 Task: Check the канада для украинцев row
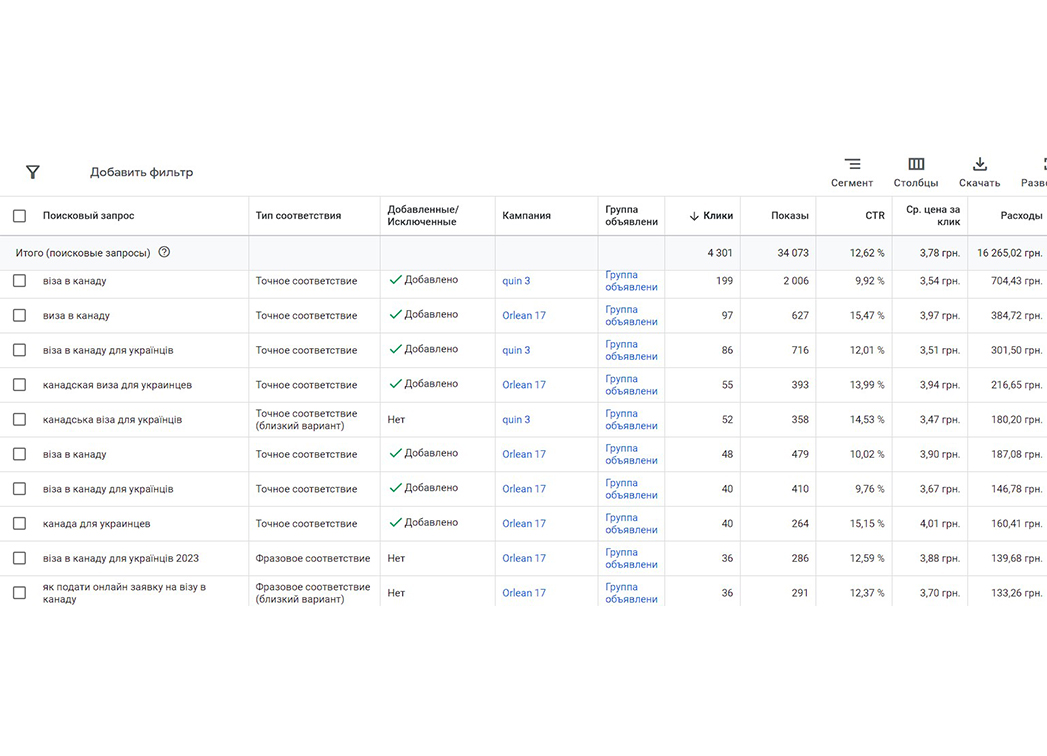point(19,524)
